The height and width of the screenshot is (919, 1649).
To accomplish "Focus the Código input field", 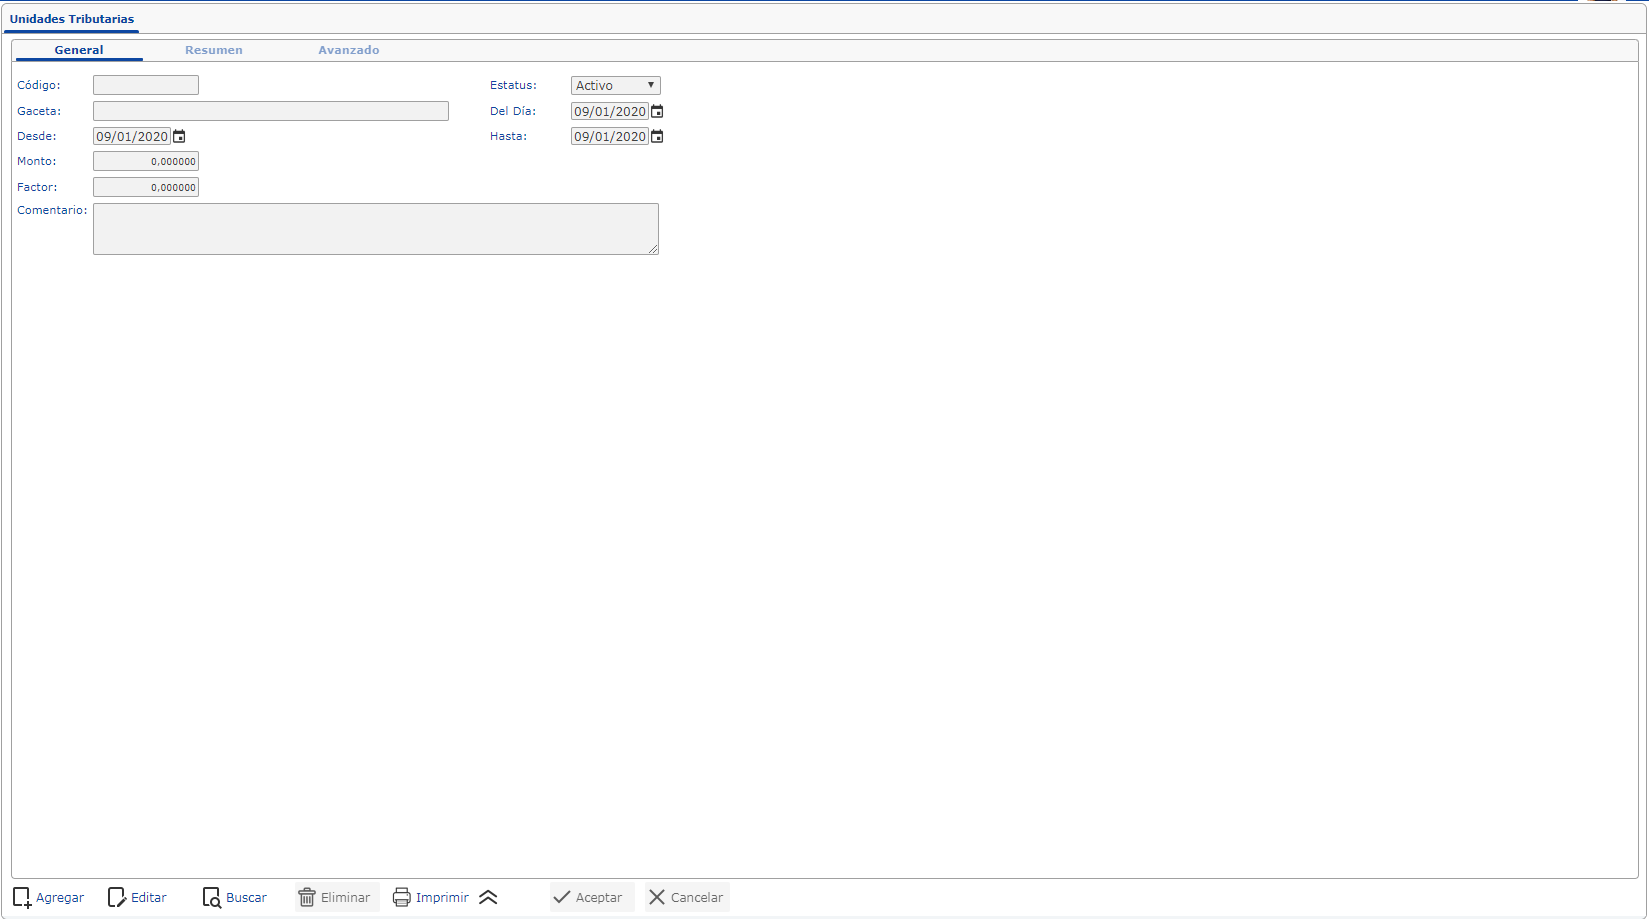I will [x=146, y=86].
